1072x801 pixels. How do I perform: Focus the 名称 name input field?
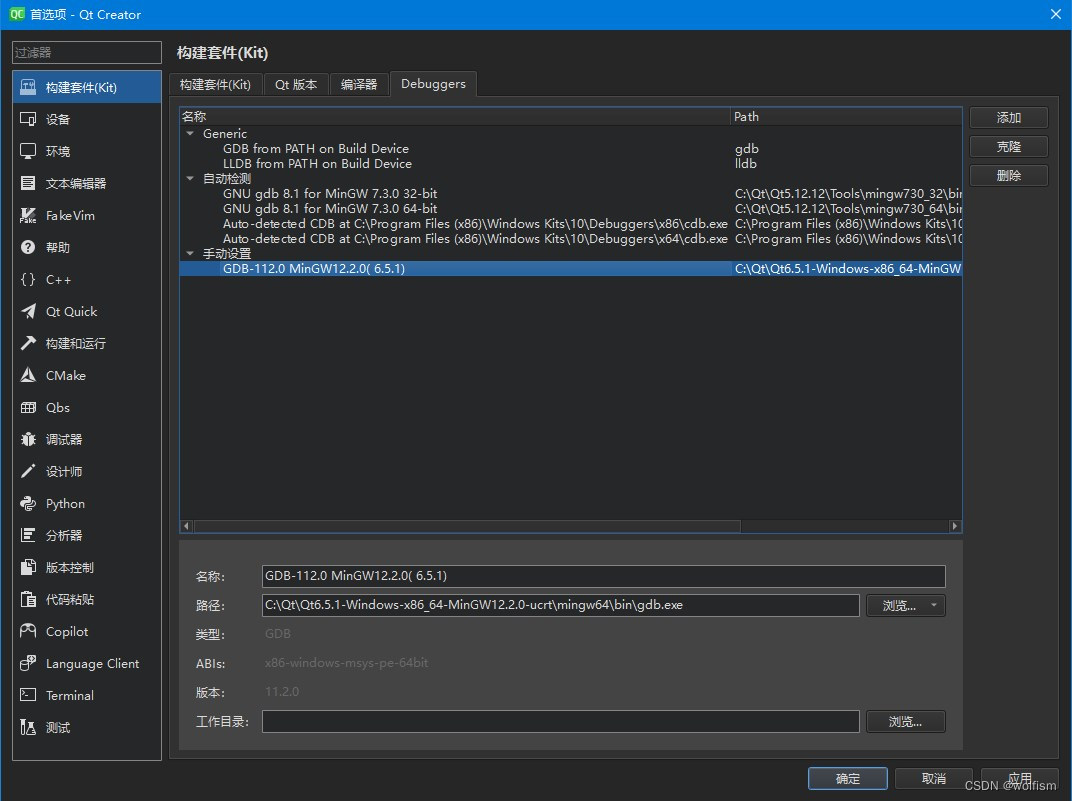pyautogui.click(x=604, y=576)
